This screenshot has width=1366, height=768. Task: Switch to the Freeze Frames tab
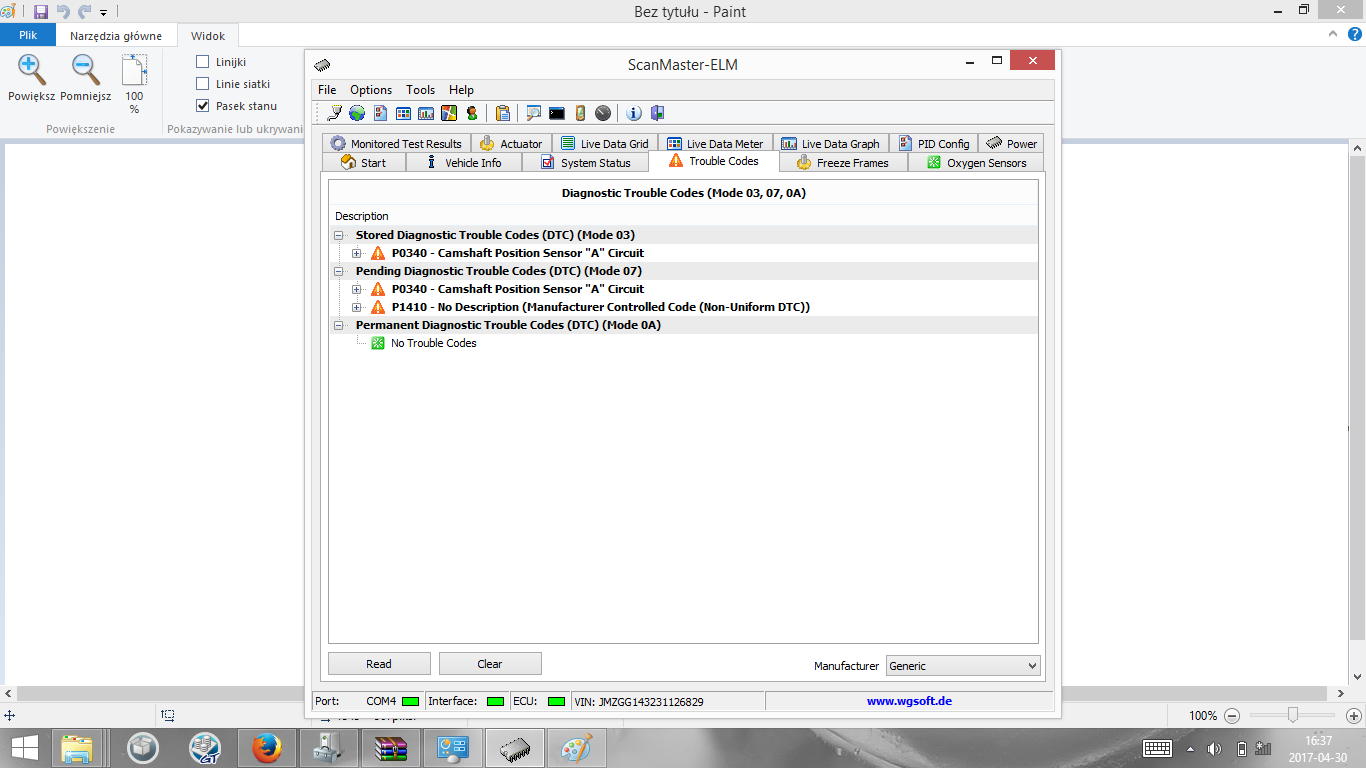tap(842, 163)
